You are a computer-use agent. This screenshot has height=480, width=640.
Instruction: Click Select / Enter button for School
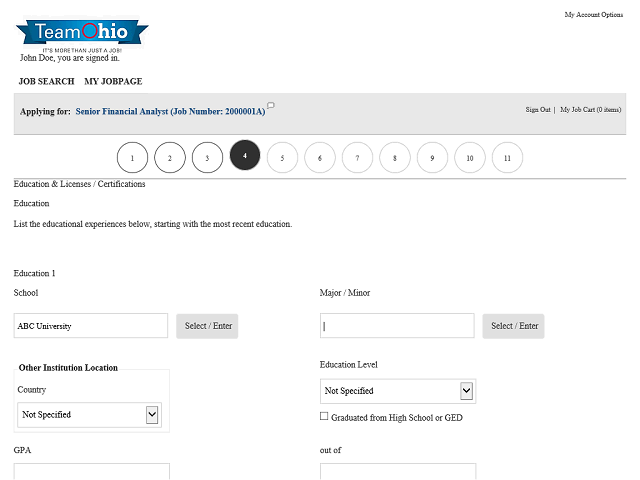point(207,326)
